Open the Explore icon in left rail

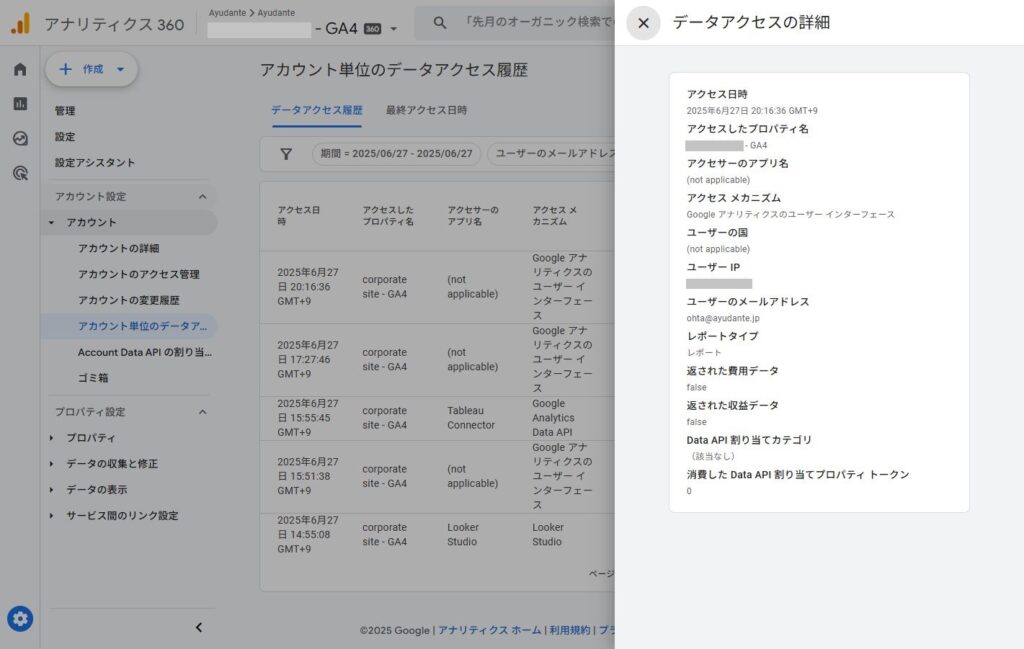[x=20, y=138]
